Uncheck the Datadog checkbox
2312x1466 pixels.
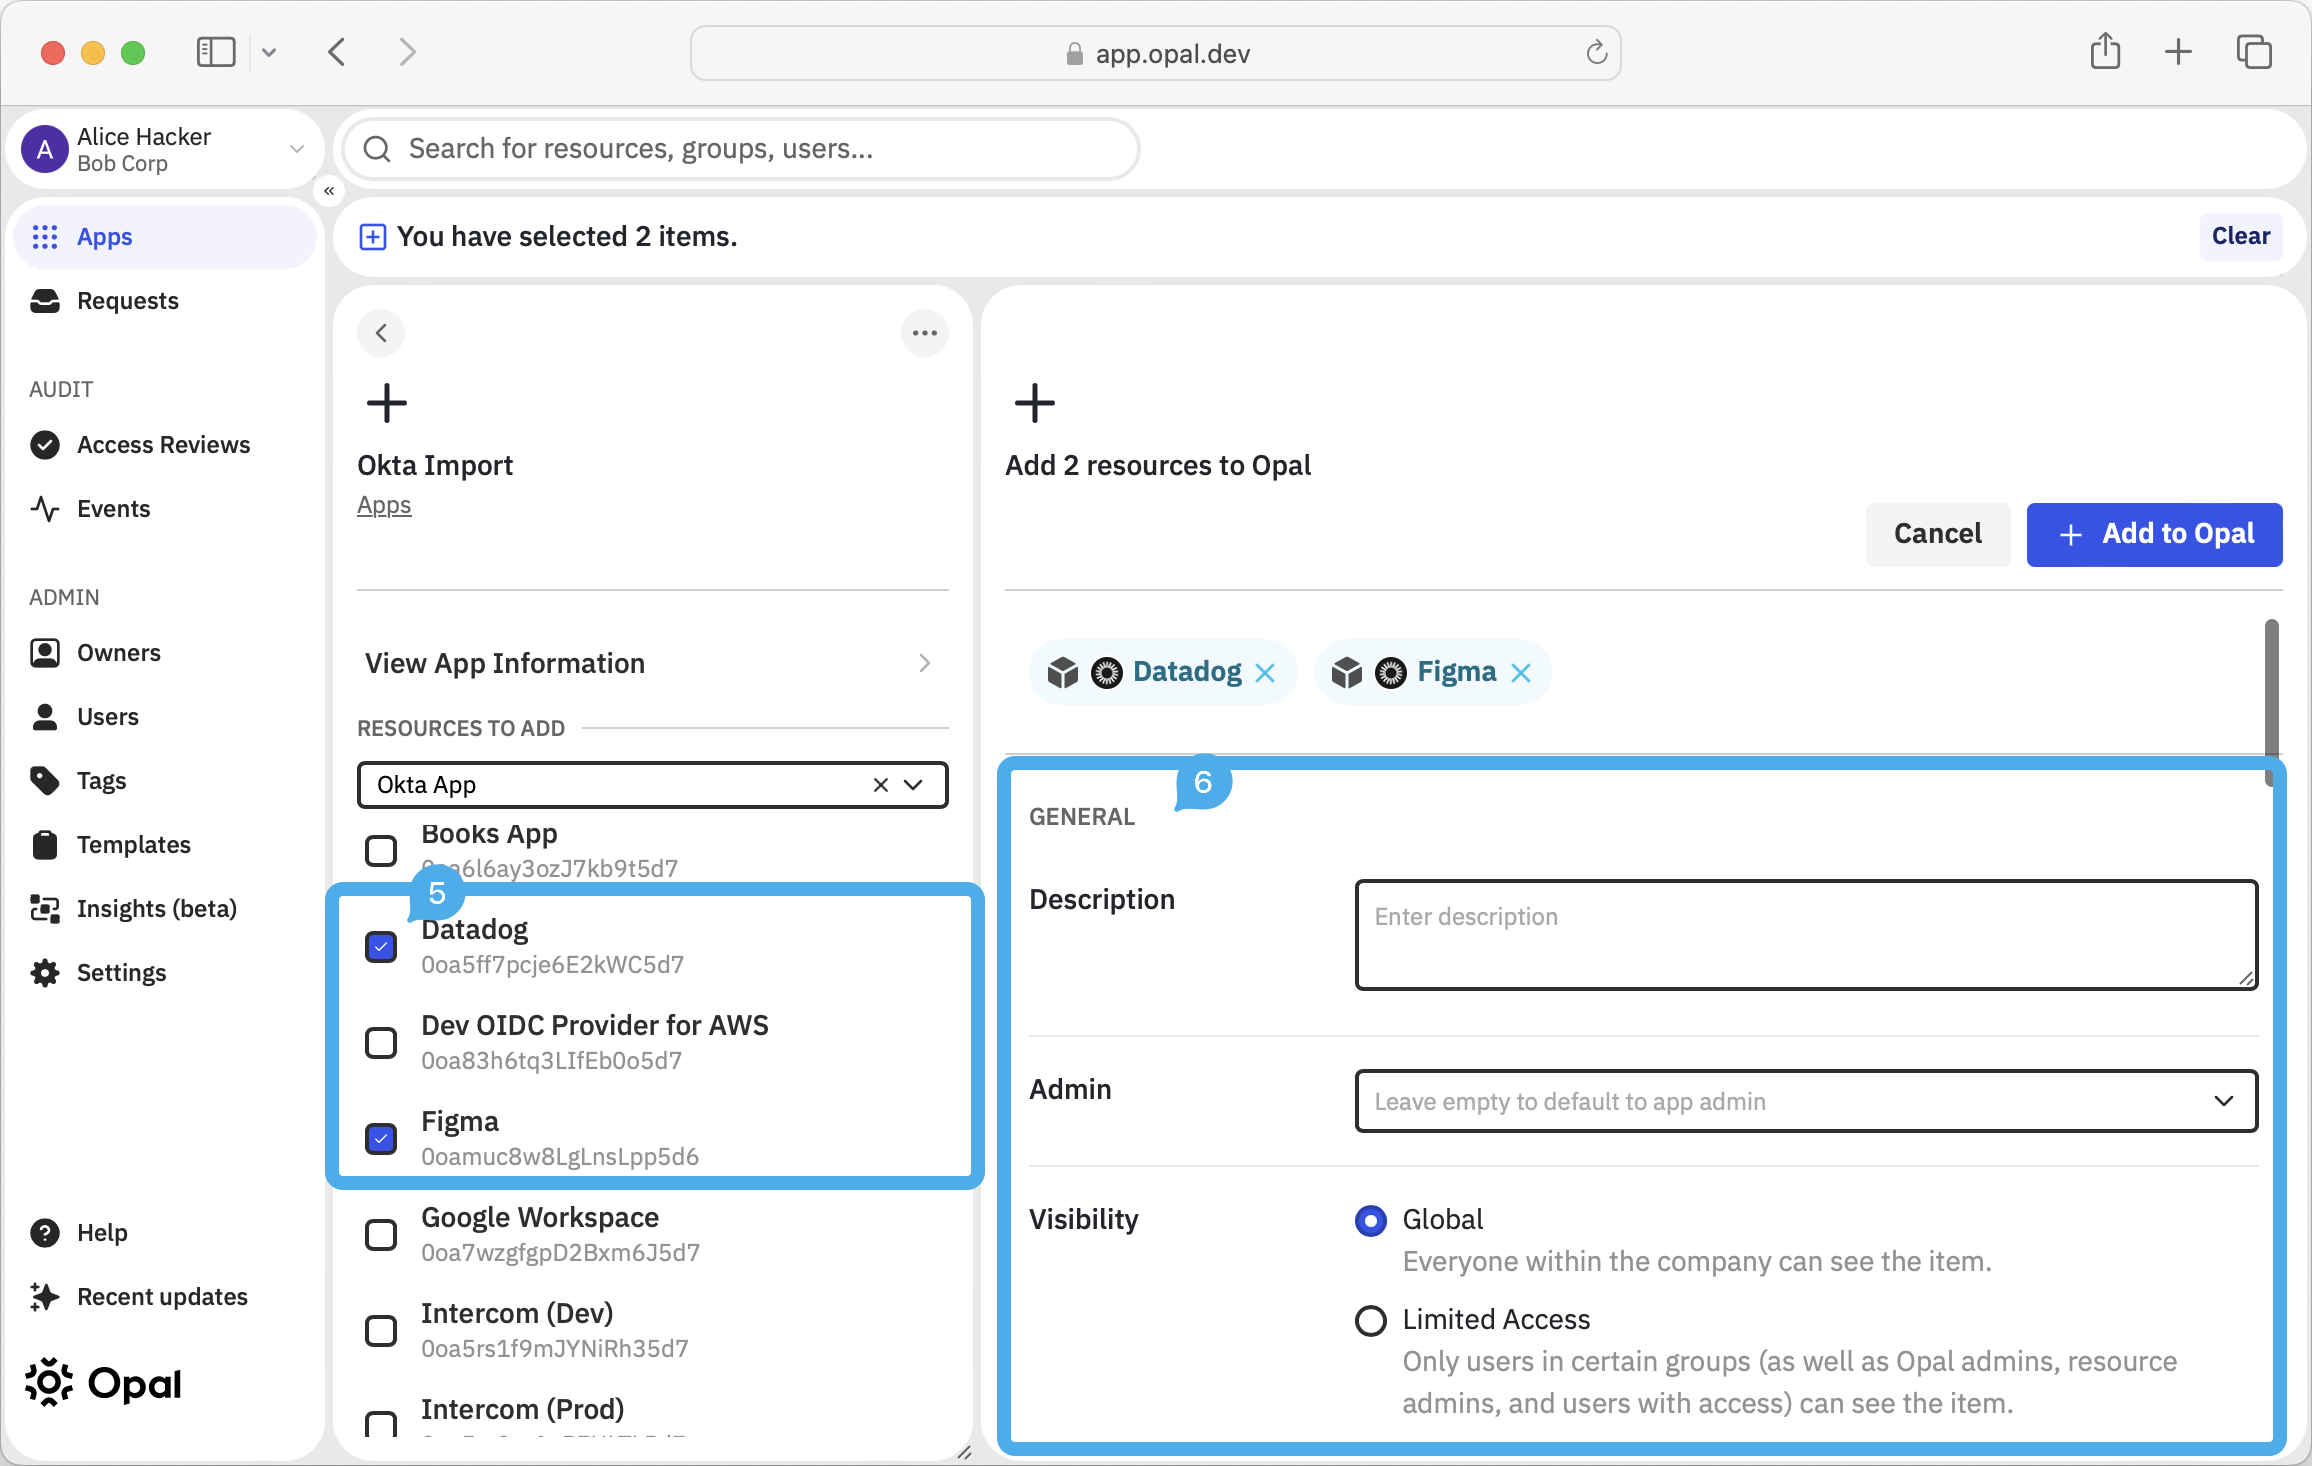381,947
